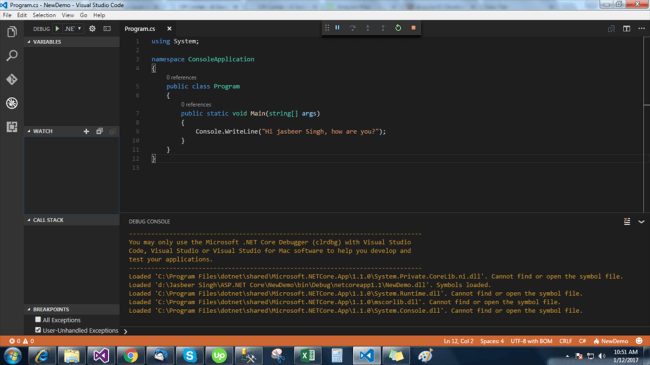
Task: Enable the All Exceptions breakpoint checkbox
Action: point(38,319)
